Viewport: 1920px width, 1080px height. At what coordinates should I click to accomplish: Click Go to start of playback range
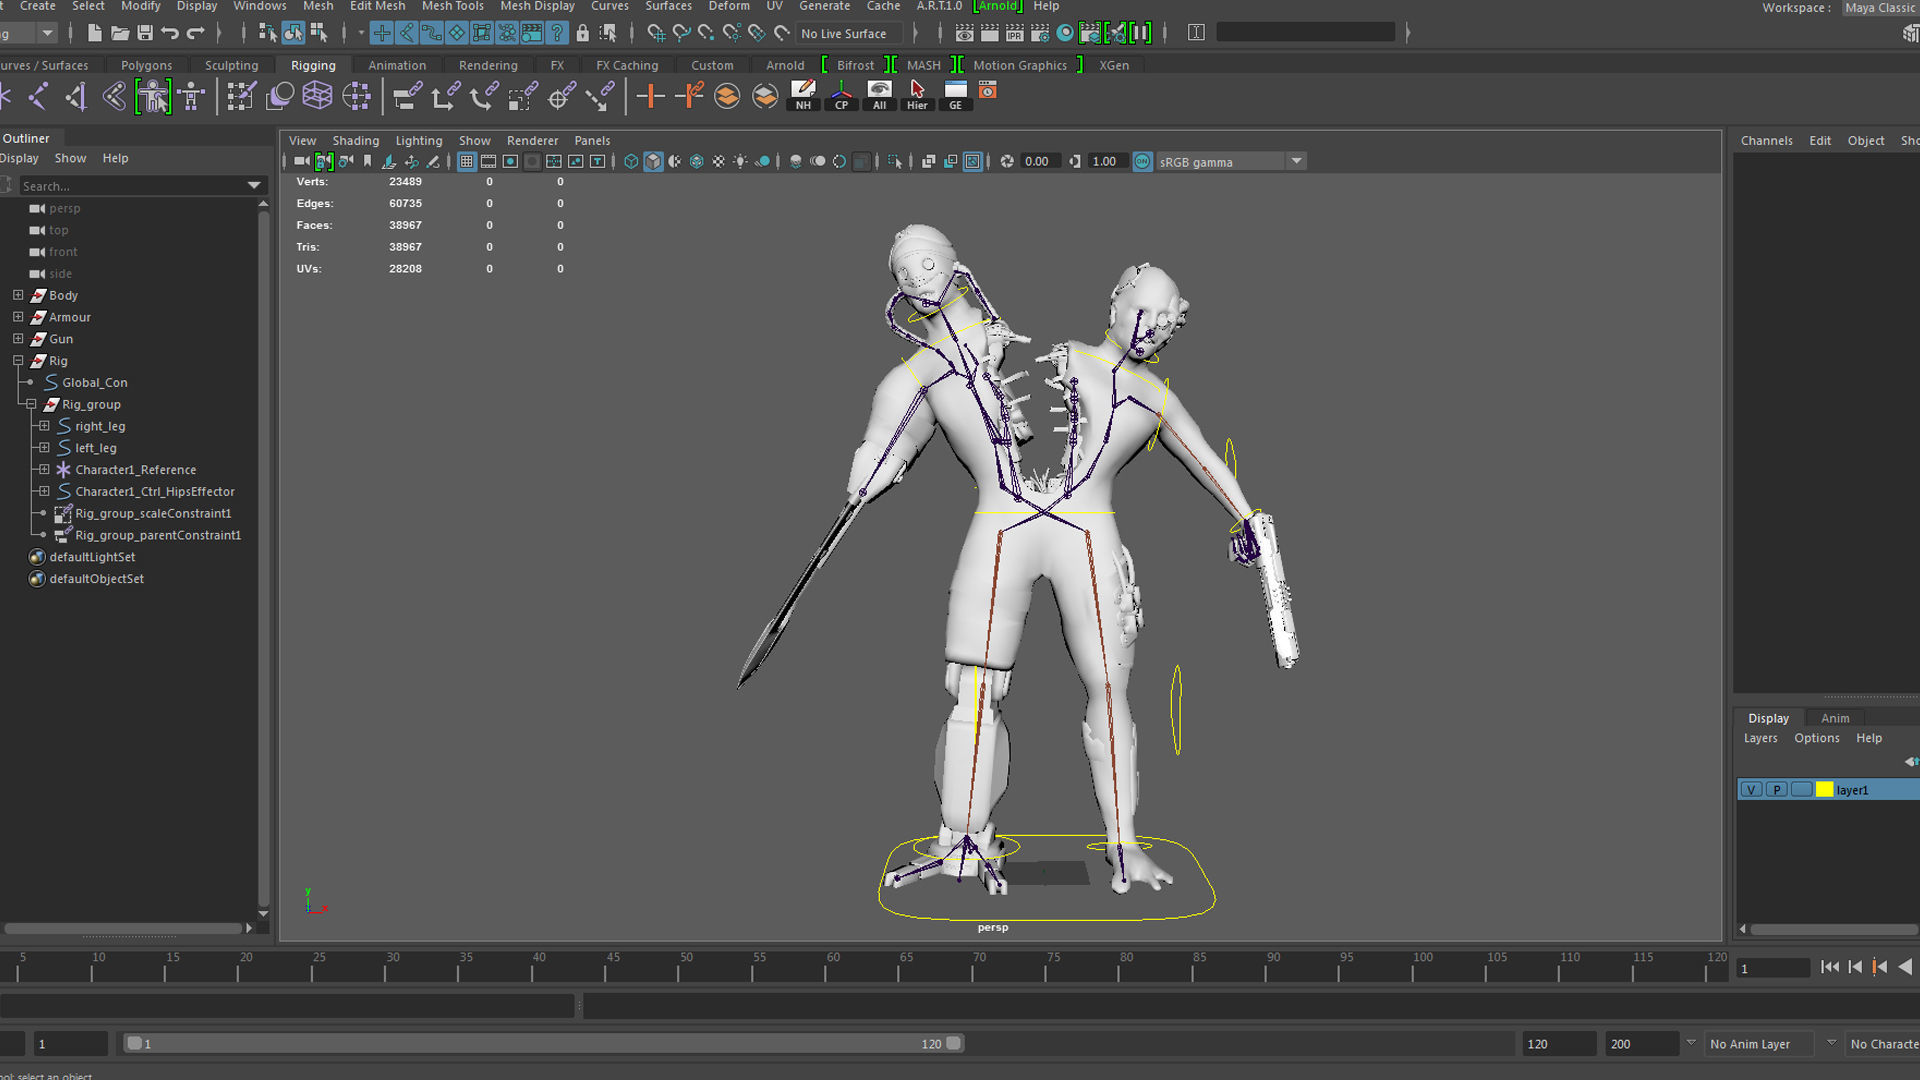(x=1830, y=967)
